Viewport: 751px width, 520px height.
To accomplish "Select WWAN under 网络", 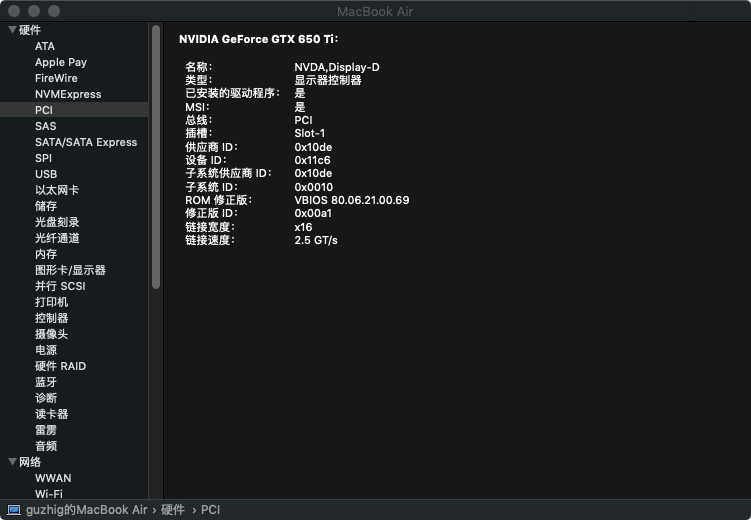I will pyautogui.click(x=53, y=478).
